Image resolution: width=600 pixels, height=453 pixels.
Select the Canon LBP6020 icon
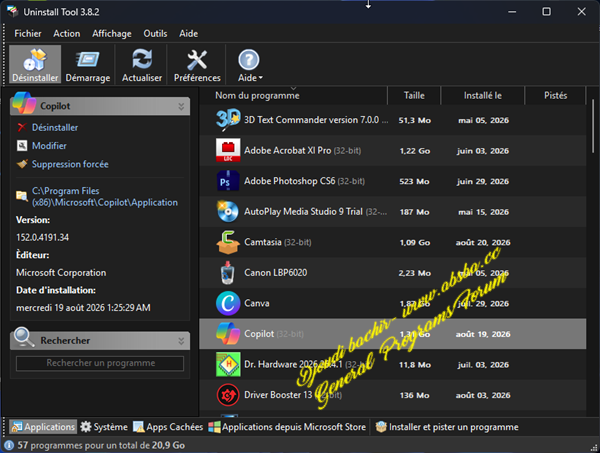(228, 273)
